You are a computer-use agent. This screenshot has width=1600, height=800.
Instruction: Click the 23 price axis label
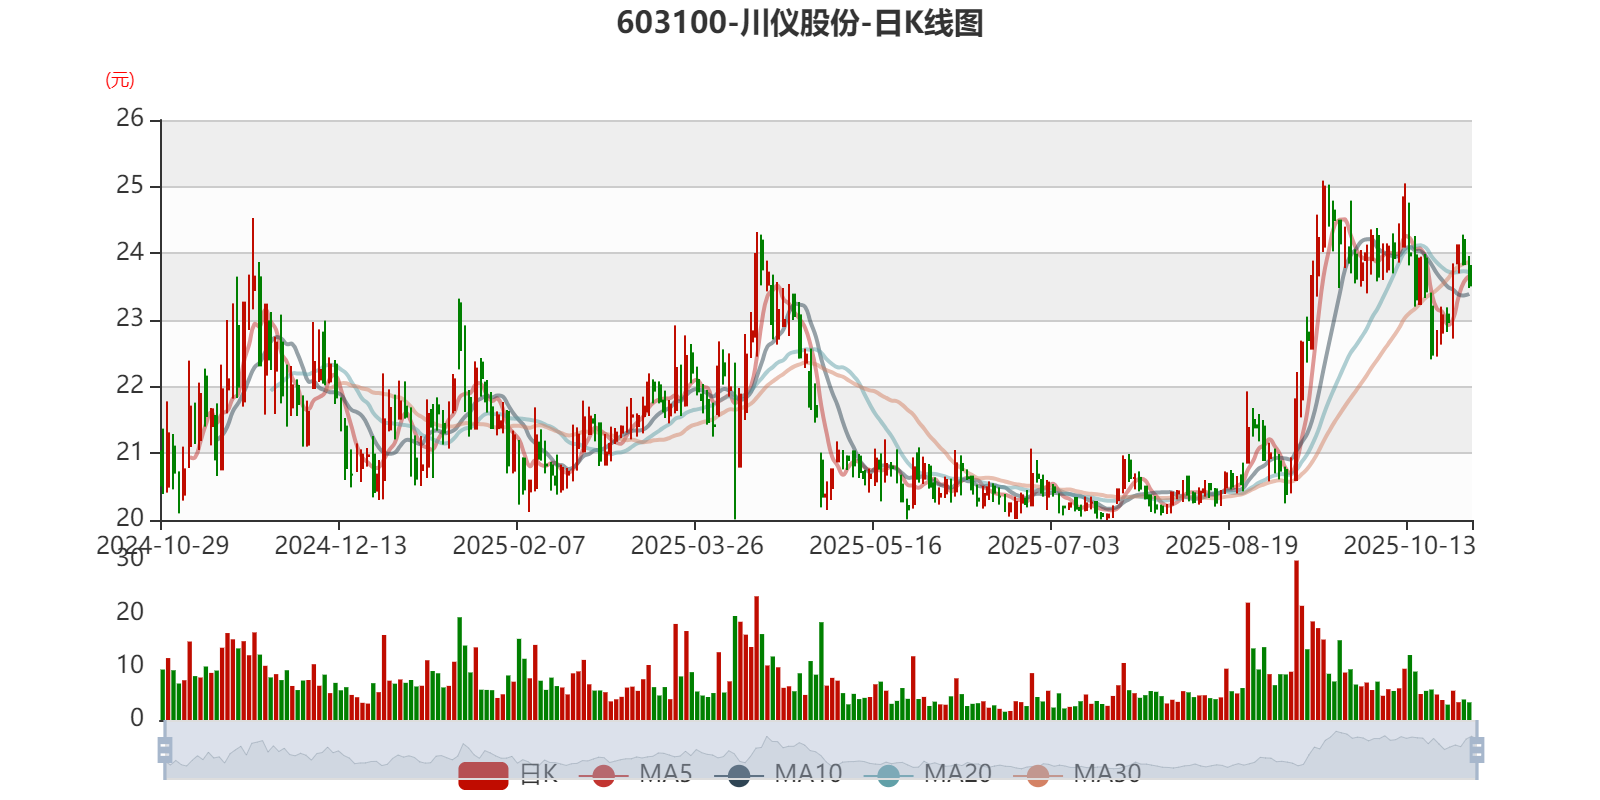tap(130, 319)
